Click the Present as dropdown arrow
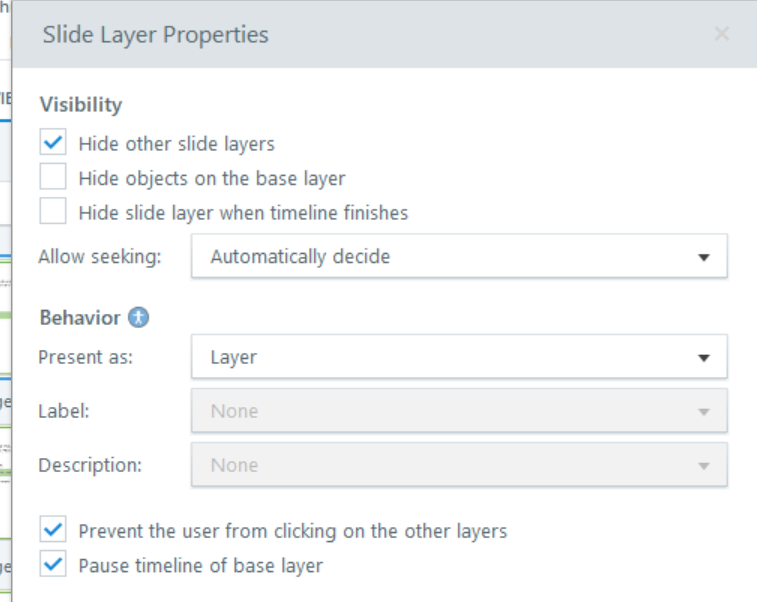 pos(704,358)
